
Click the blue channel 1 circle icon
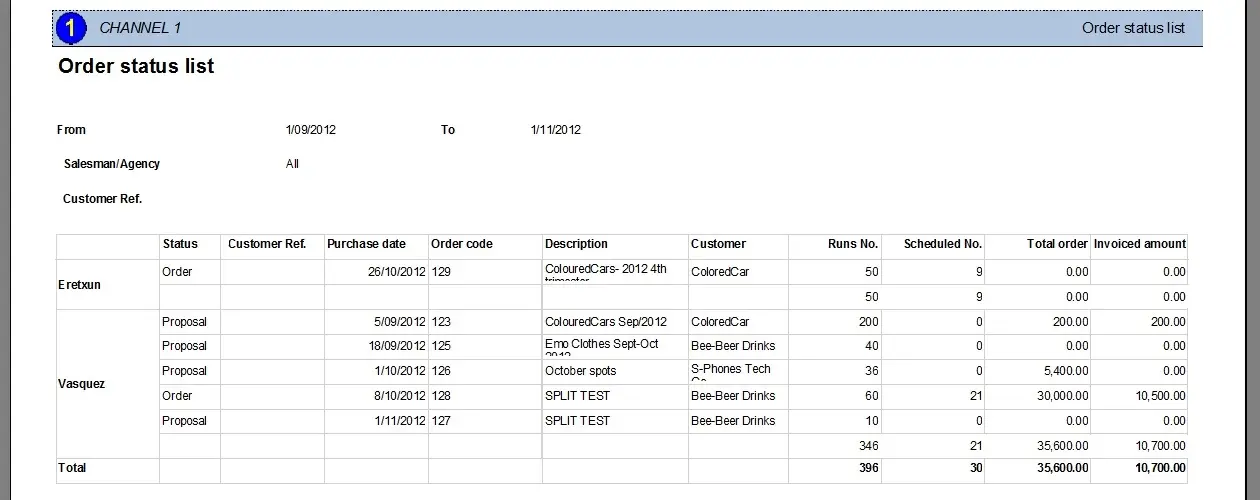pos(72,29)
